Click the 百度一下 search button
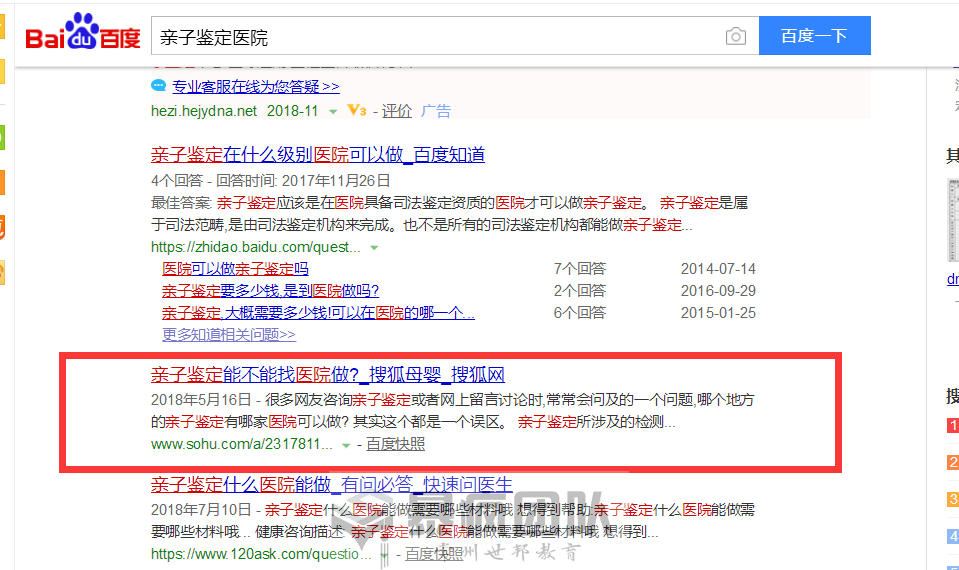The width and height of the screenshot is (959, 570). click(x=815, y=35)
